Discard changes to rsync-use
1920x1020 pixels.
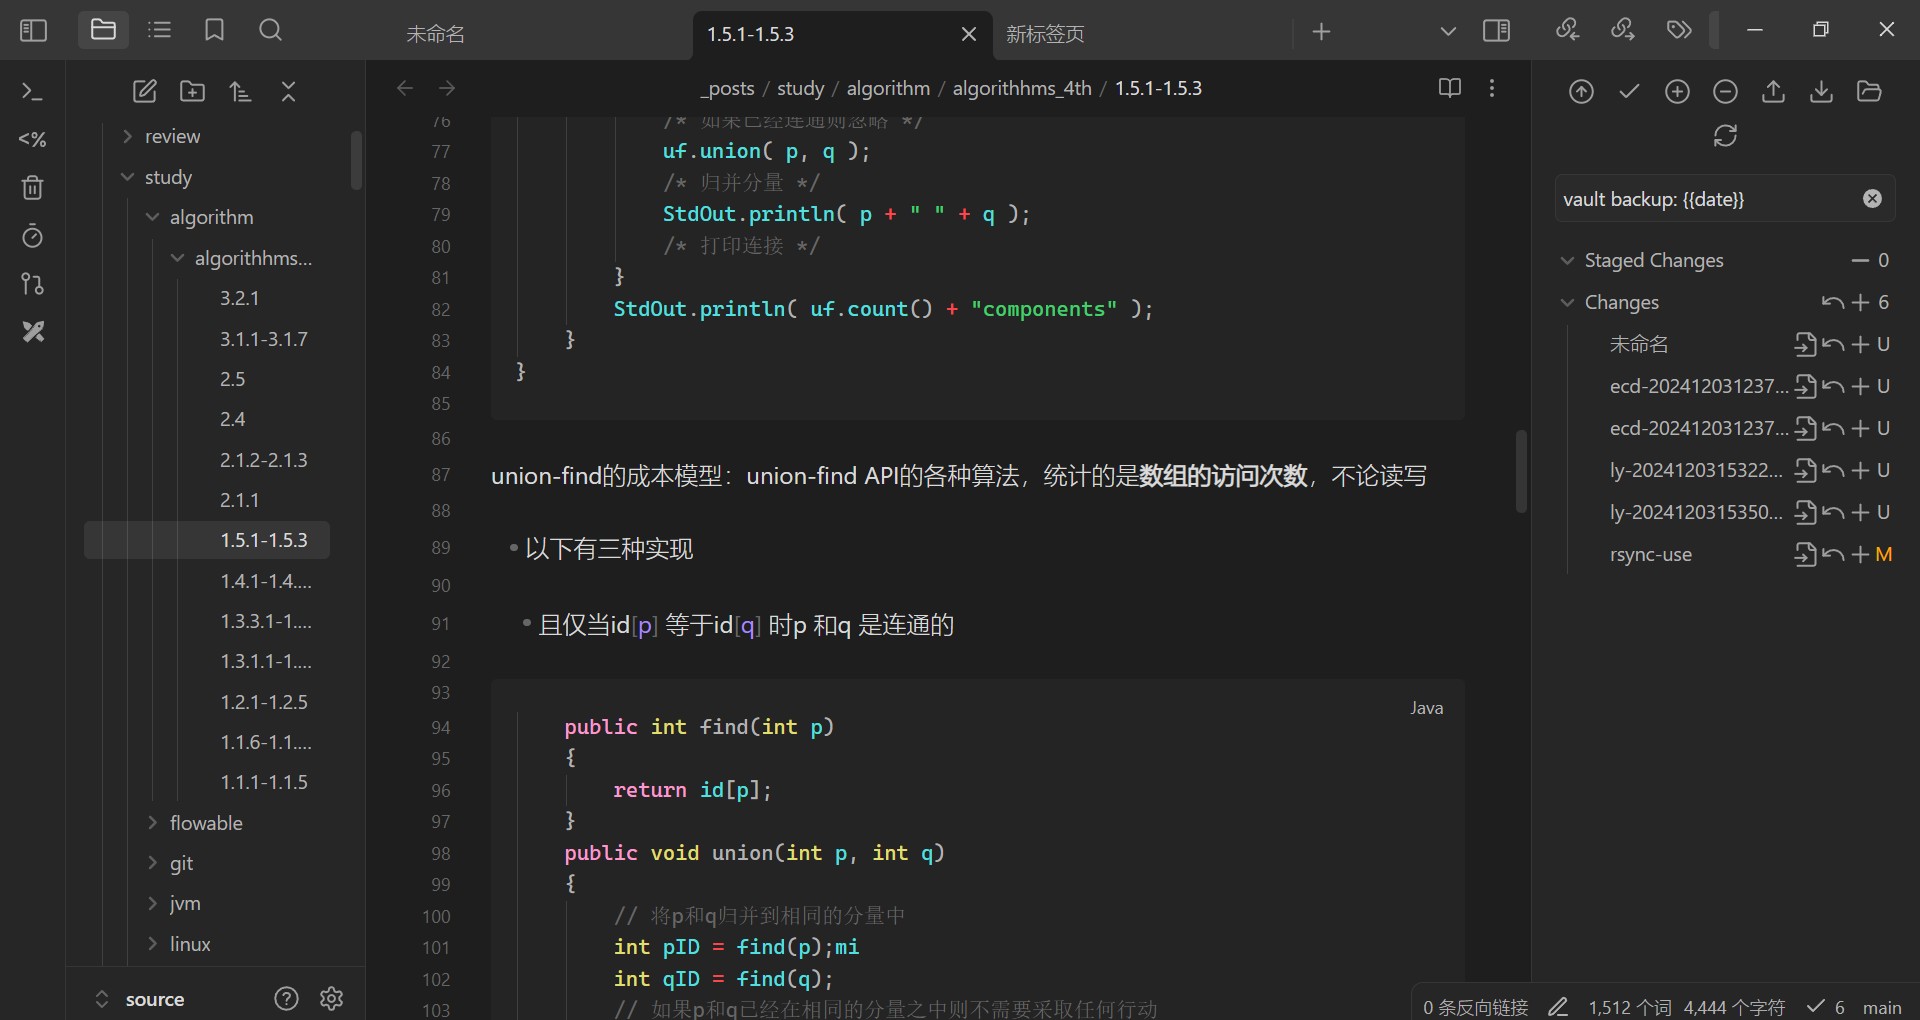[x=1832, y=554]
